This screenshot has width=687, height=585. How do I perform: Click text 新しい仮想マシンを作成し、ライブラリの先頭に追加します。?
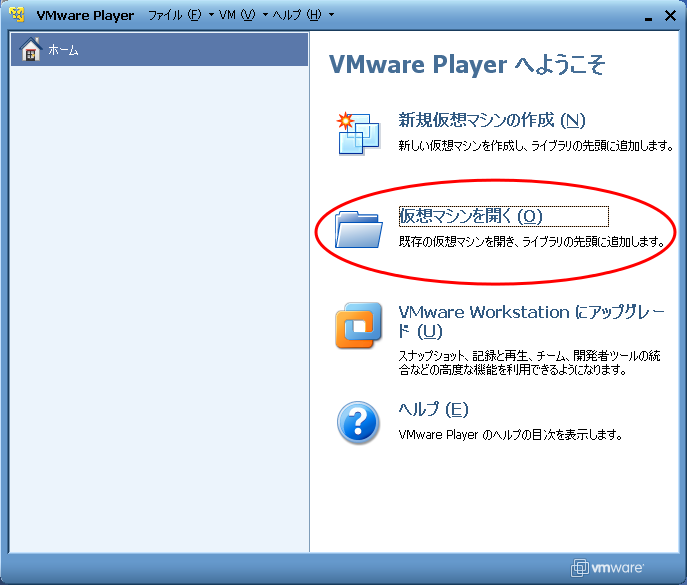pos(536,145)
